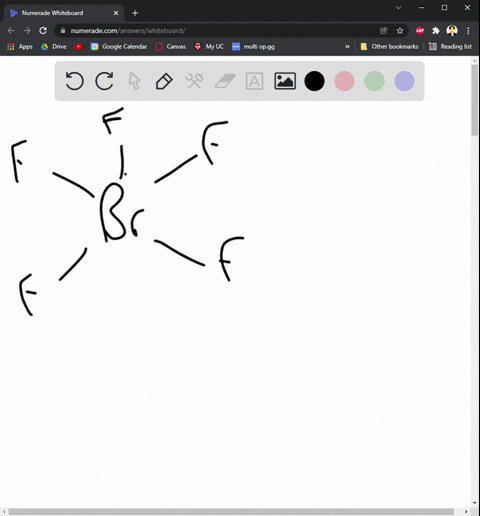Choose the pink pen color
Viewport: 480px width, 516px height.
click(x=344, y=81)
